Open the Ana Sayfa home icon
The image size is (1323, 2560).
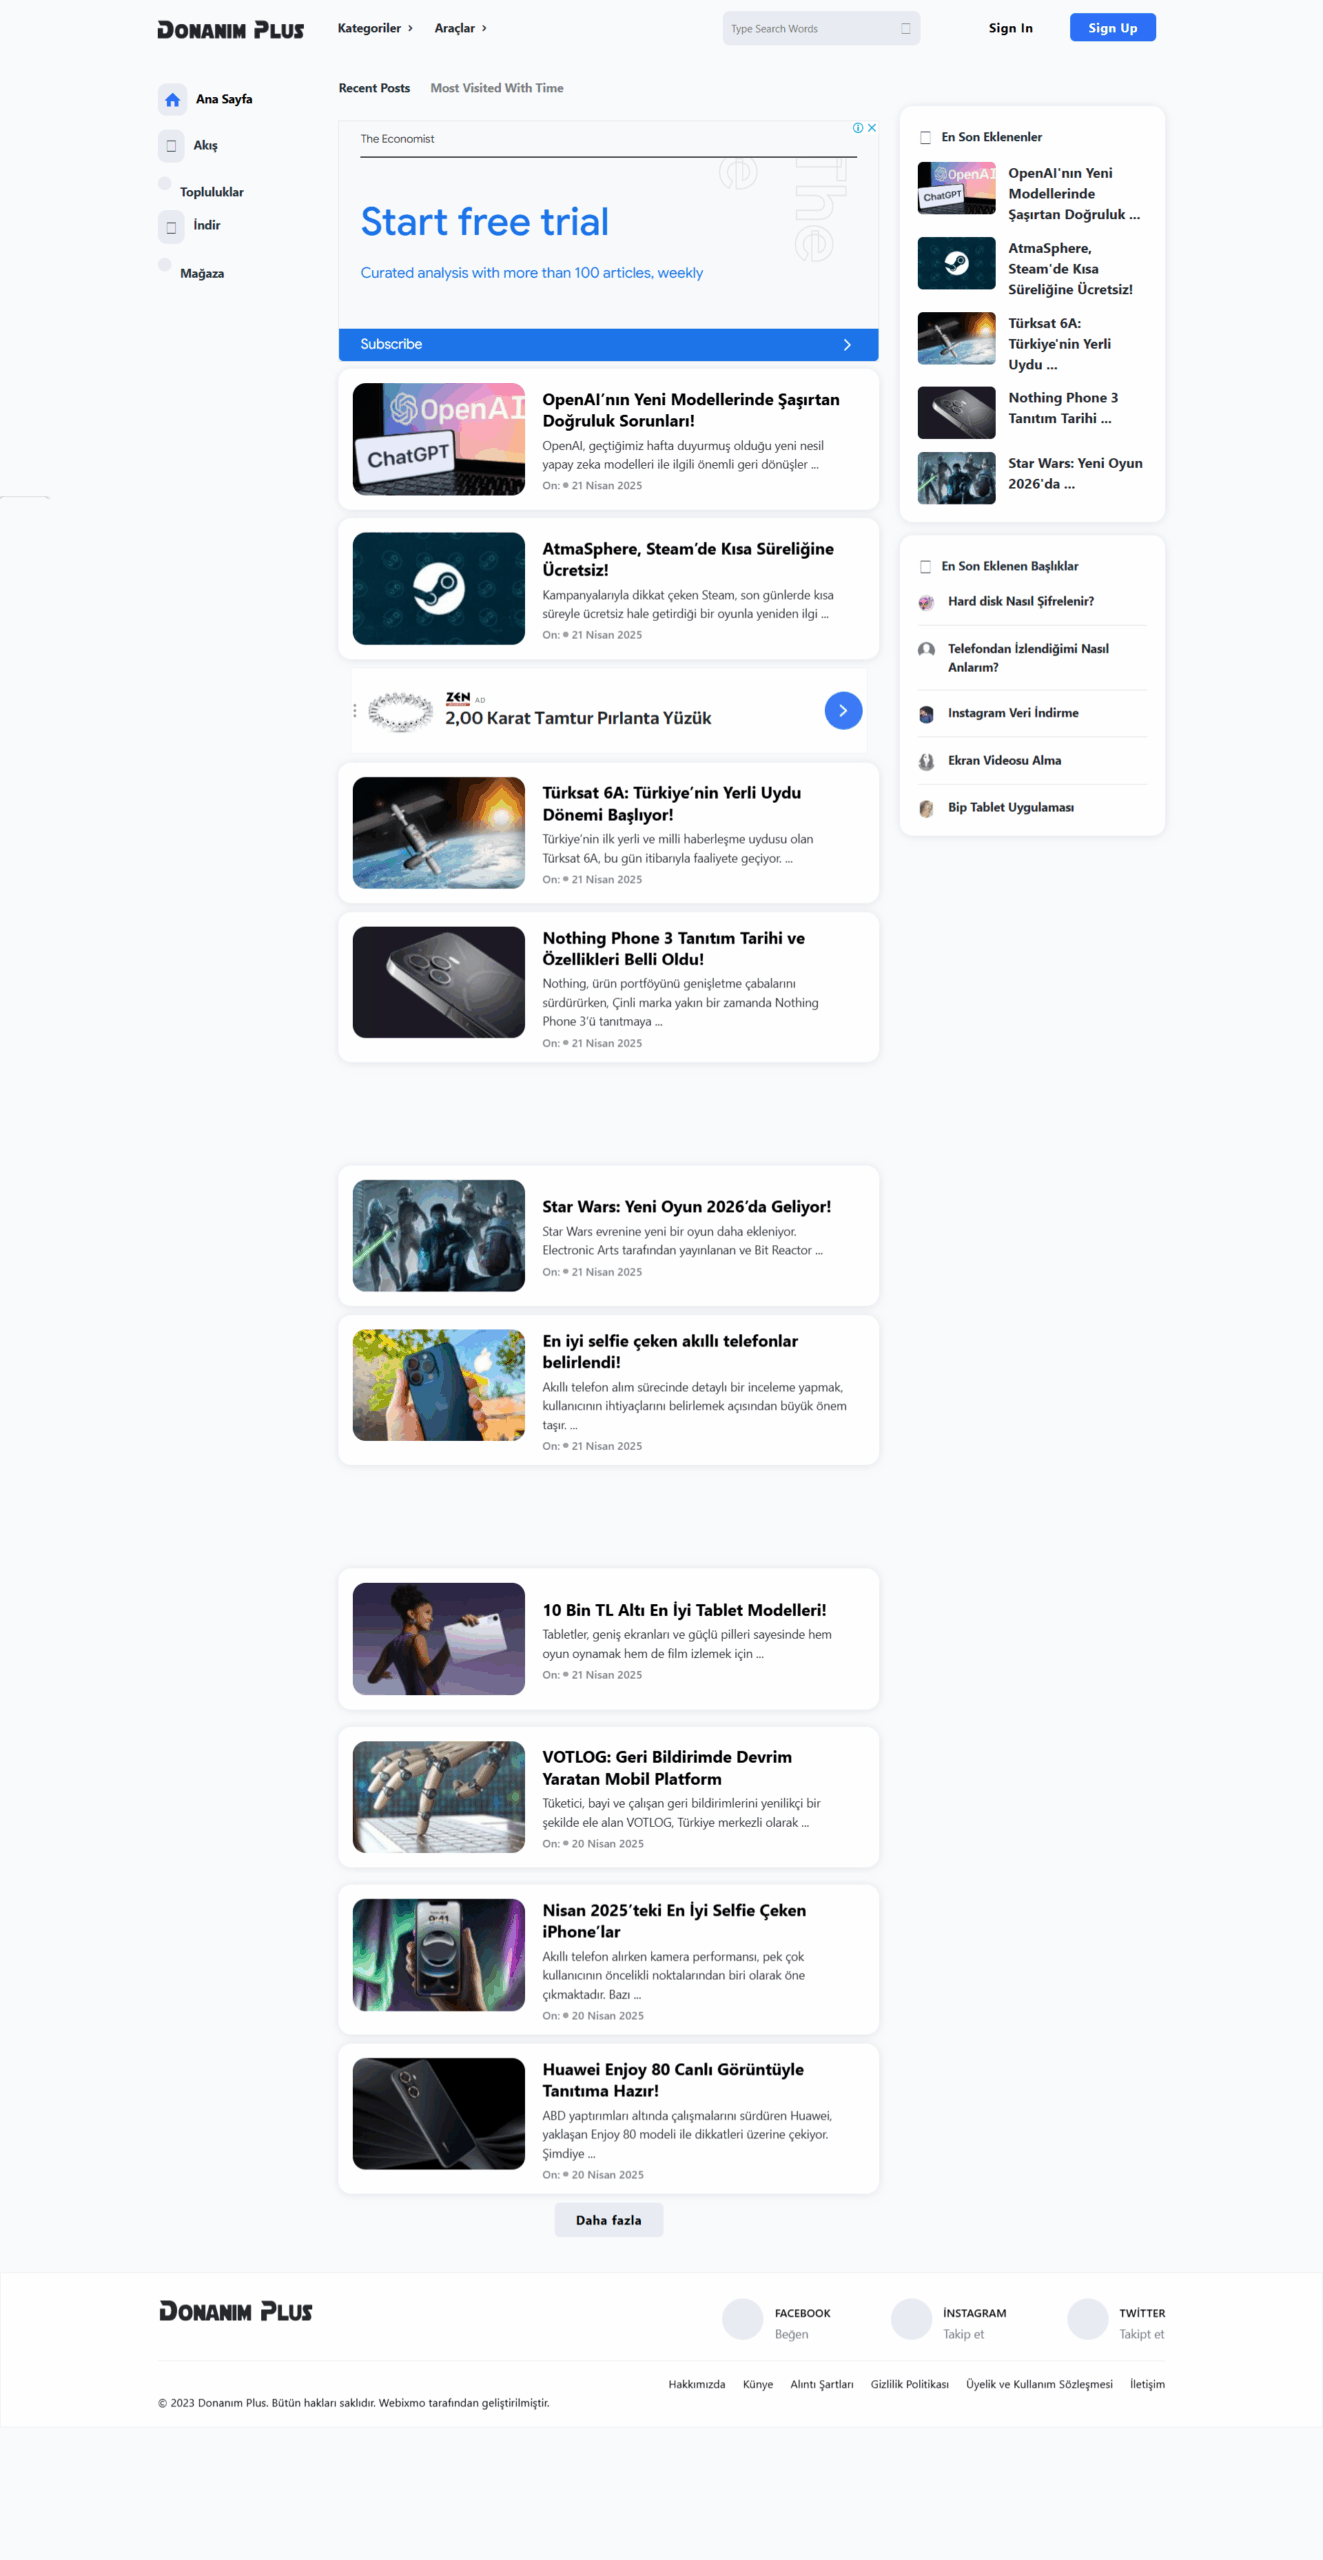tap(172, 99)
